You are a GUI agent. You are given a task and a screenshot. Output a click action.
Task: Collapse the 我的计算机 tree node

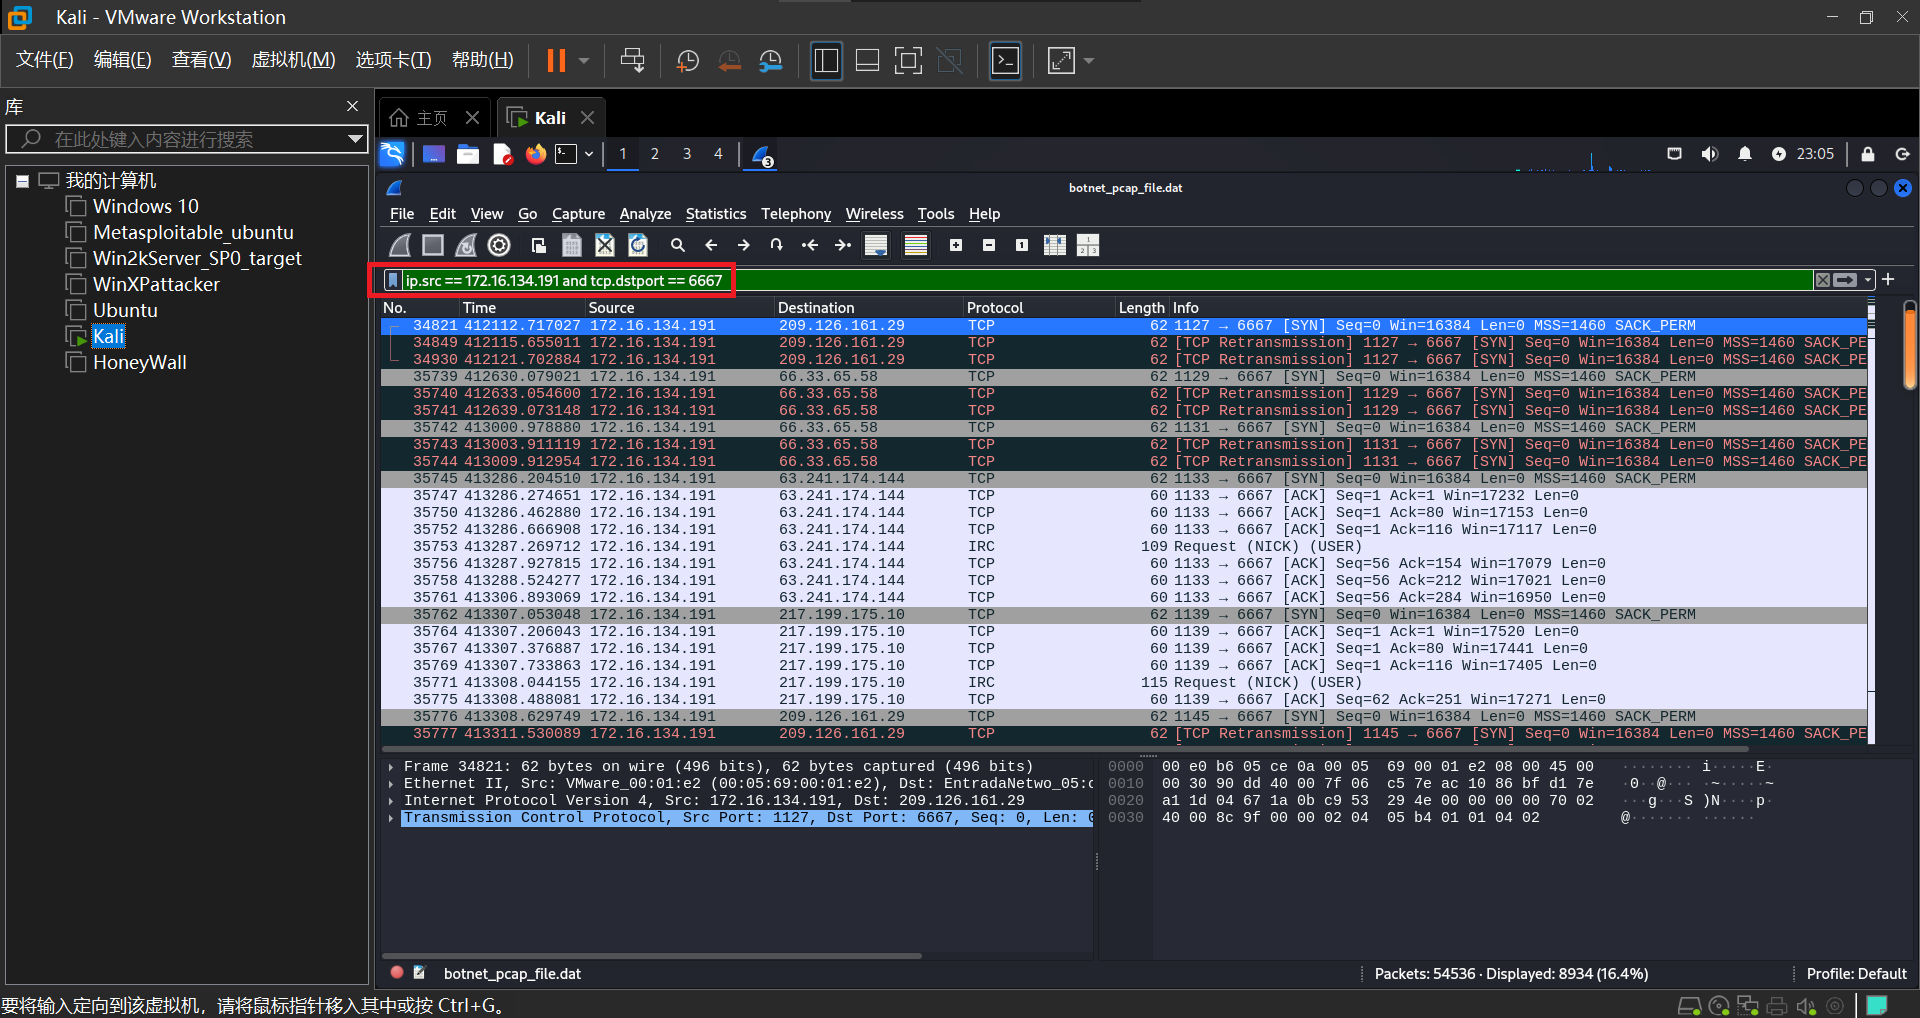coord(22,181)
